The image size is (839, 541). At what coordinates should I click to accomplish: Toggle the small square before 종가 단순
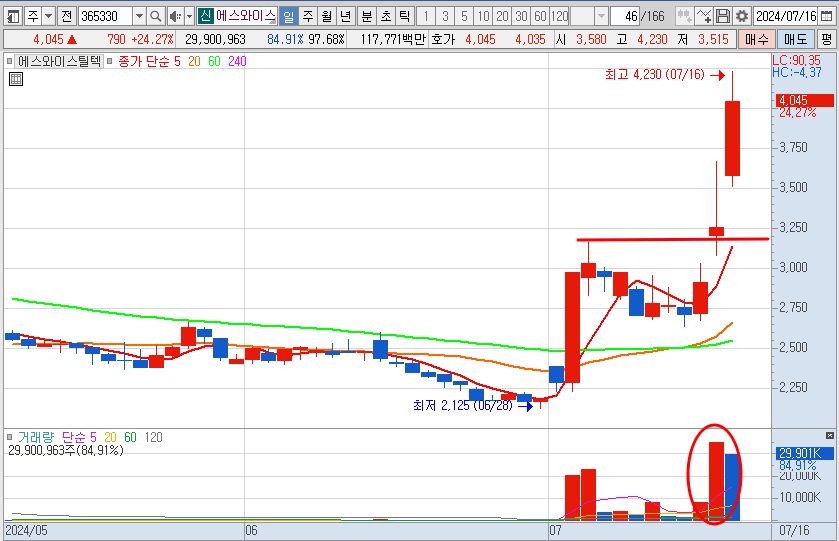point(109,62)
